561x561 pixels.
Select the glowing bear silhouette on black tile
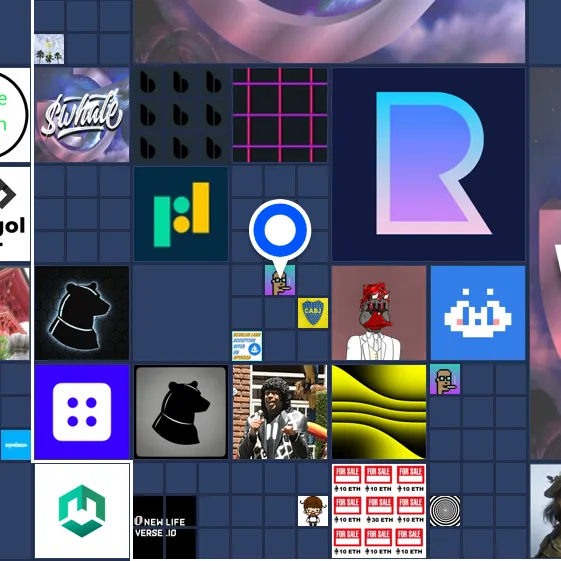click(82, 313)
